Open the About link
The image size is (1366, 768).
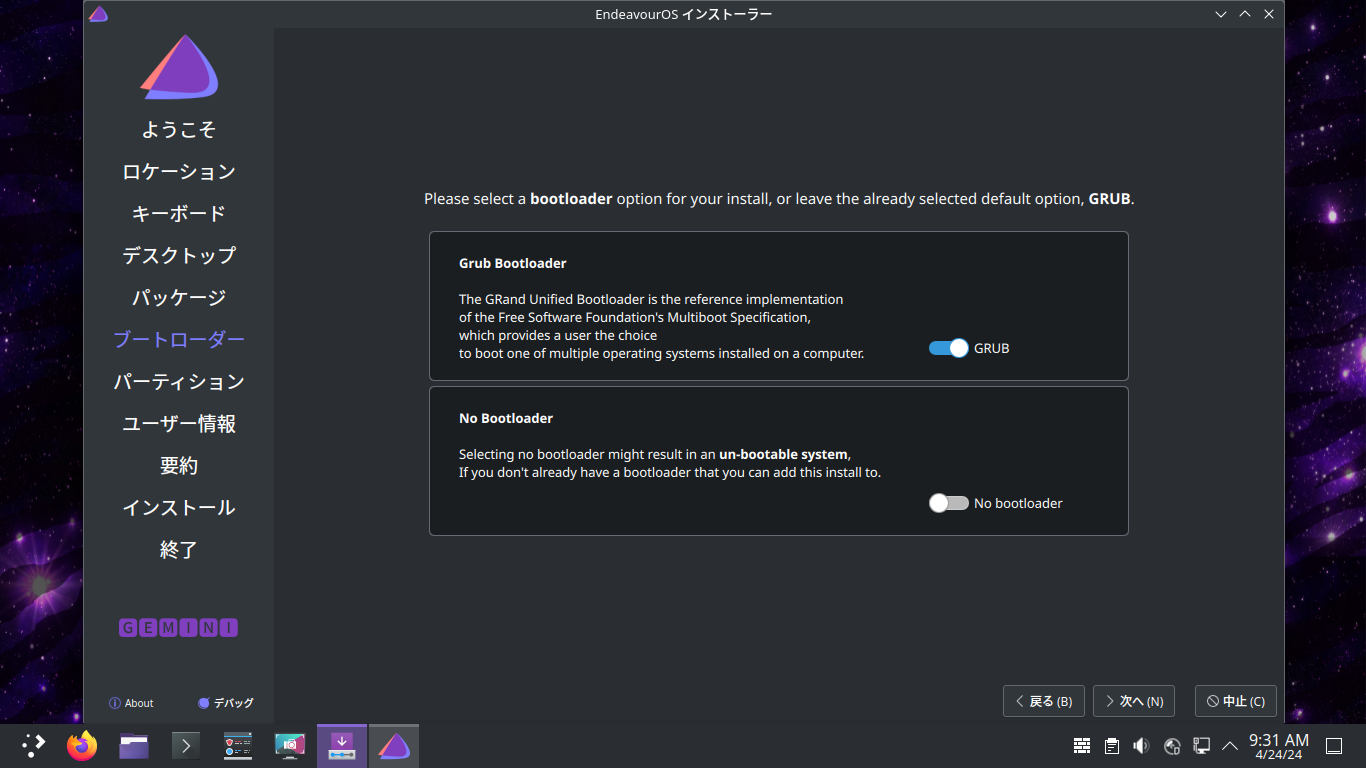pyautogui.click(x=131, y=703)
